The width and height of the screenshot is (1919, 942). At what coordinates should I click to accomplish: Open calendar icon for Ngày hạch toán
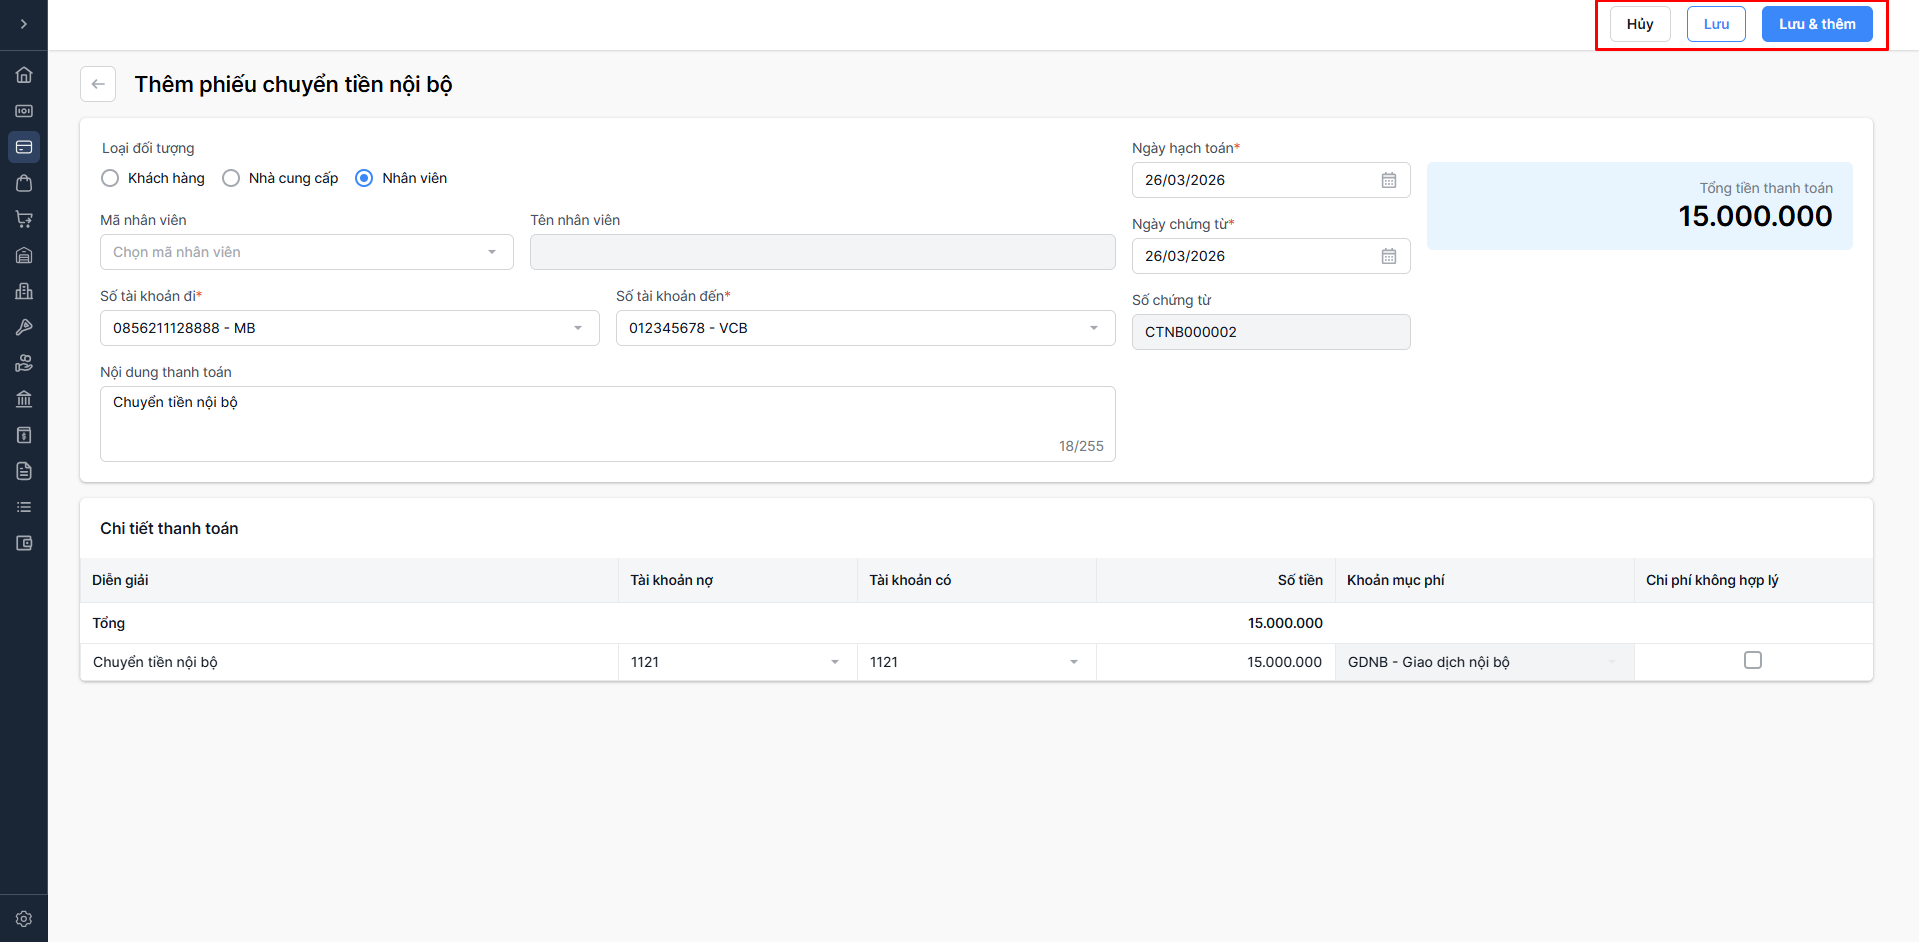click(1388, 180)
